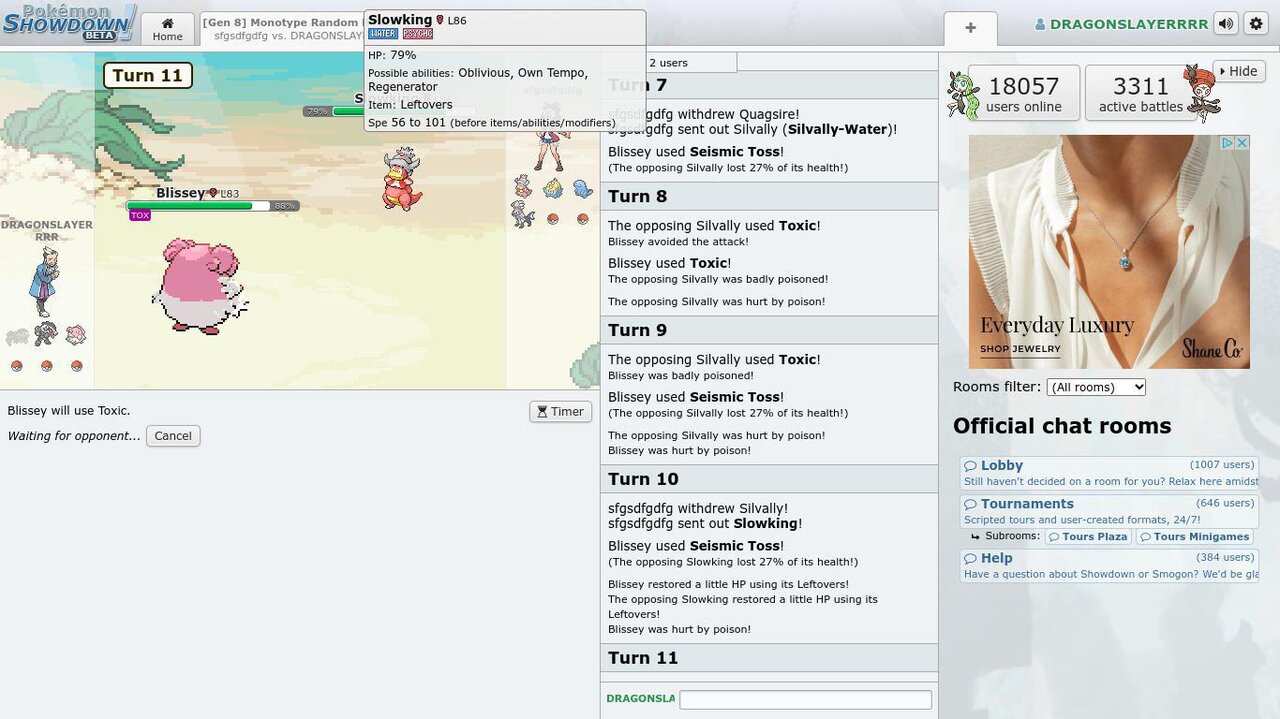Open a new room with the plus tab
This screenshot has width=1280, height=719.
pyautogui.click(x=970, y=29)
